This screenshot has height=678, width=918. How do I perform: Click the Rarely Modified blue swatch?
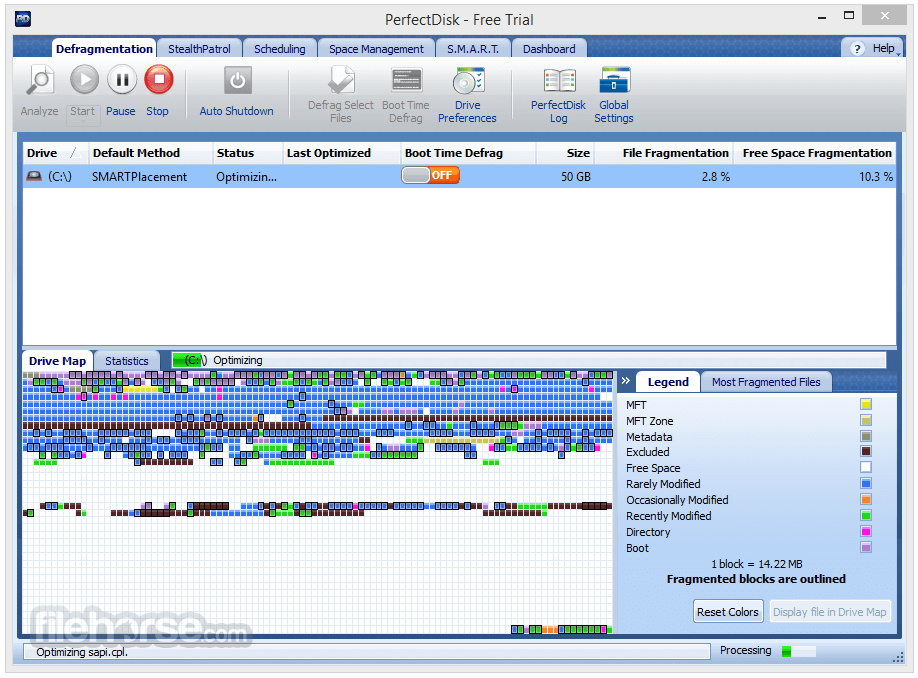866,483
